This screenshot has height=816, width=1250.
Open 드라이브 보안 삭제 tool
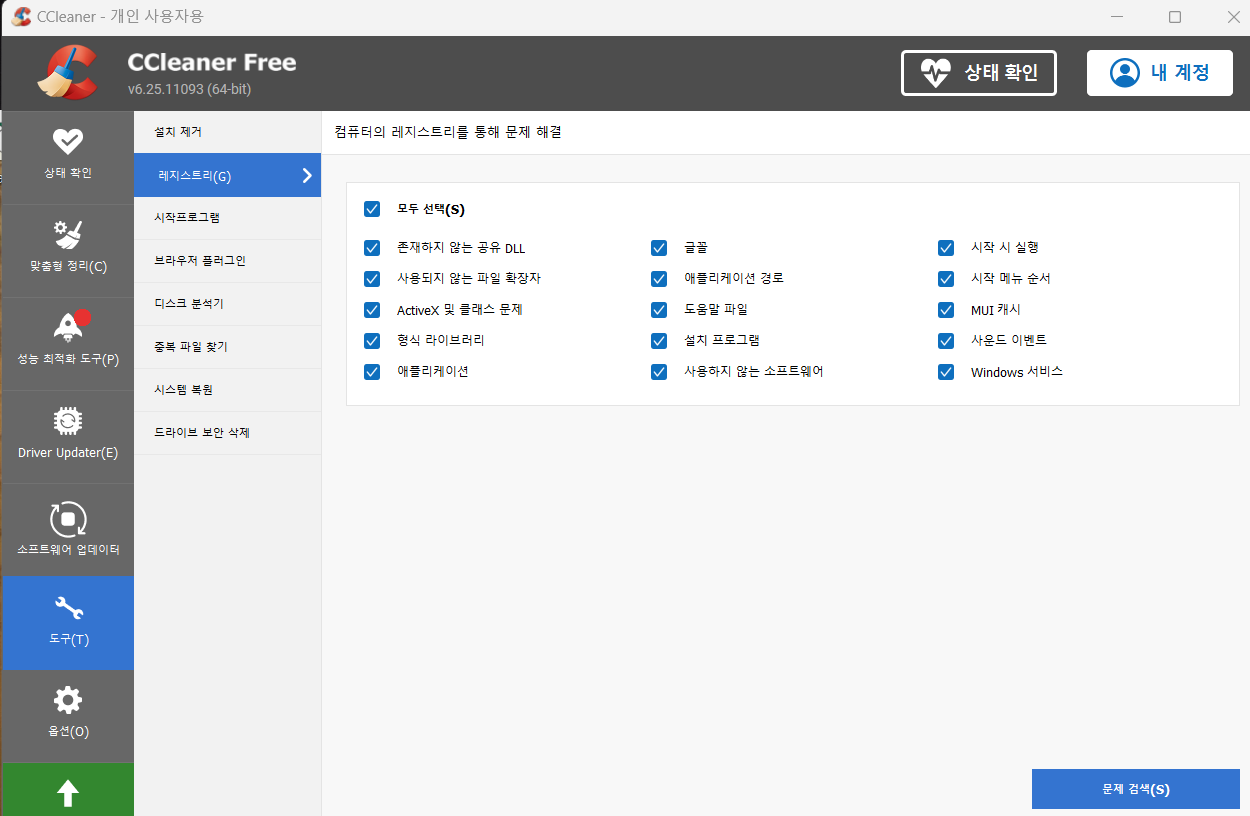(227, 433)
